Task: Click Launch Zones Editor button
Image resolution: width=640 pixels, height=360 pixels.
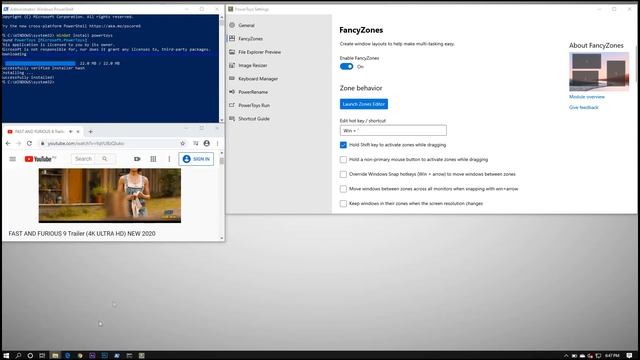Action: pyautogui.click(x=364, y=104)
